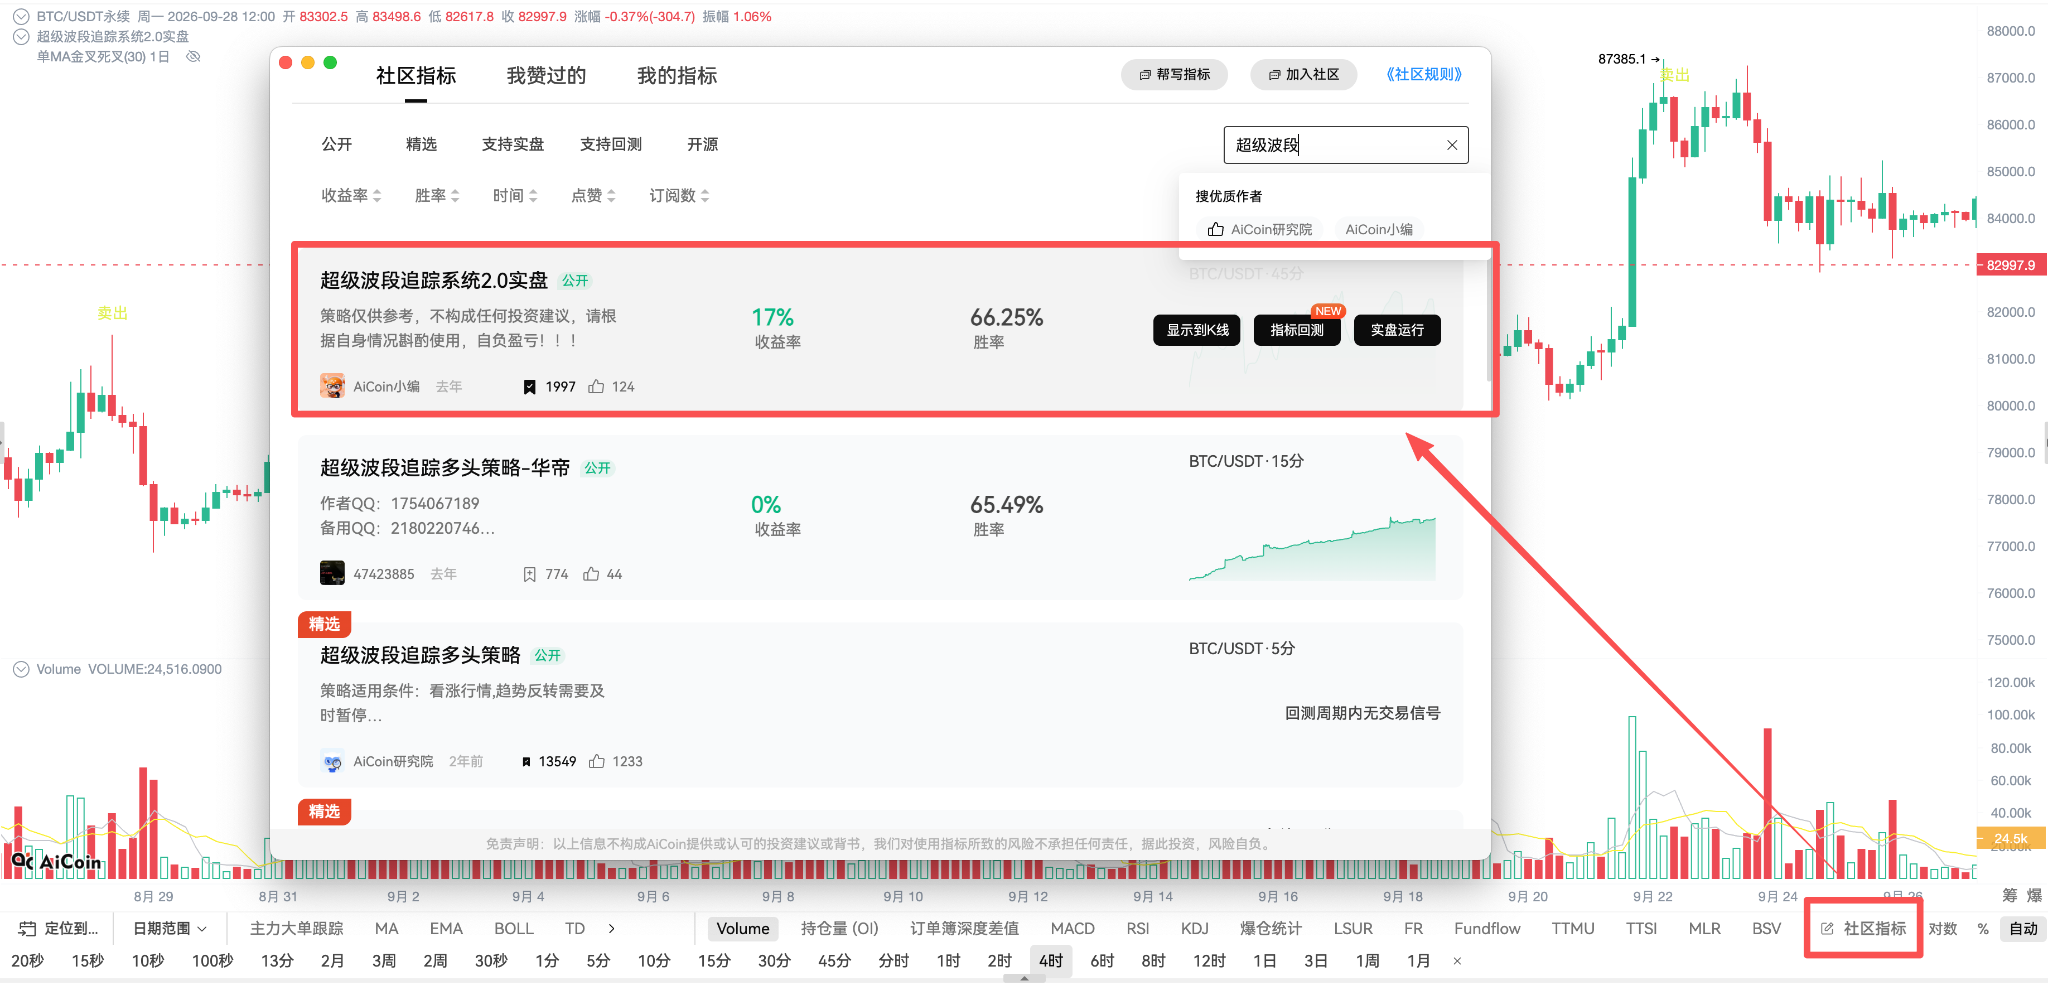The width and height of the screenshot is (2048, 984).
Task: Click the bookmark icon showing 13549
Action: pos(526,762)
